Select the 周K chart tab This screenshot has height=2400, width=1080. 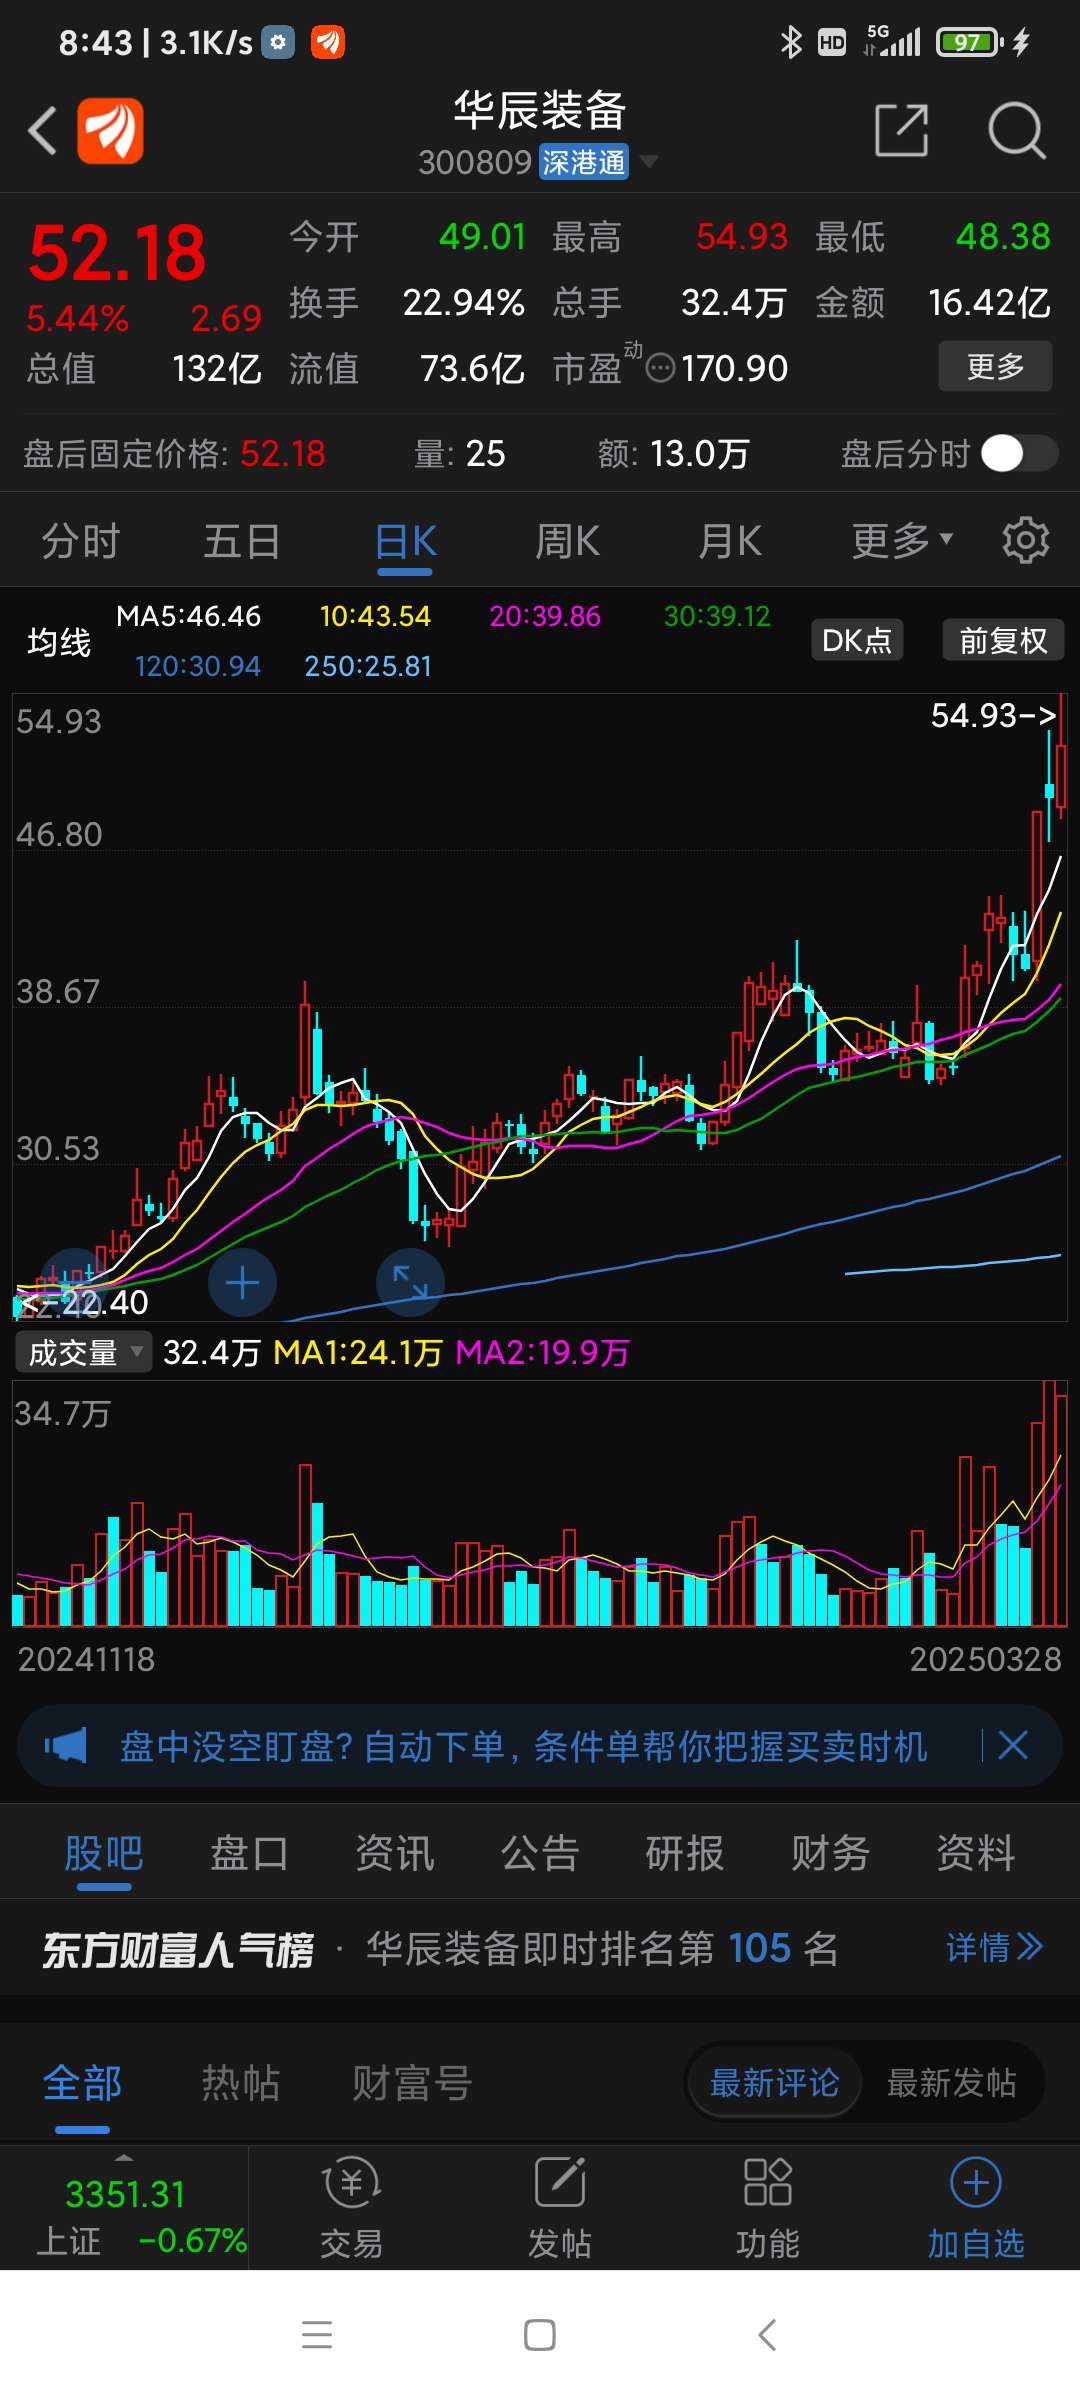[x=567, y=541]
